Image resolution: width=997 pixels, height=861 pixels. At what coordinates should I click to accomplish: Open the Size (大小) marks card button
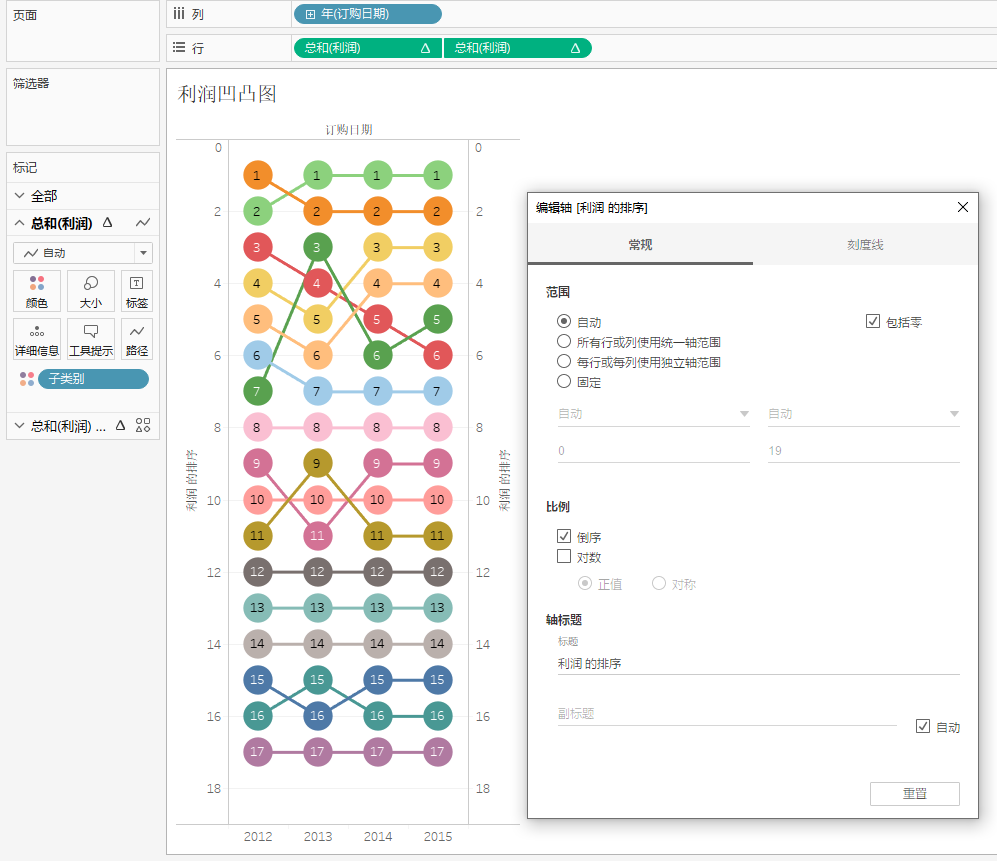coord(91,291)
